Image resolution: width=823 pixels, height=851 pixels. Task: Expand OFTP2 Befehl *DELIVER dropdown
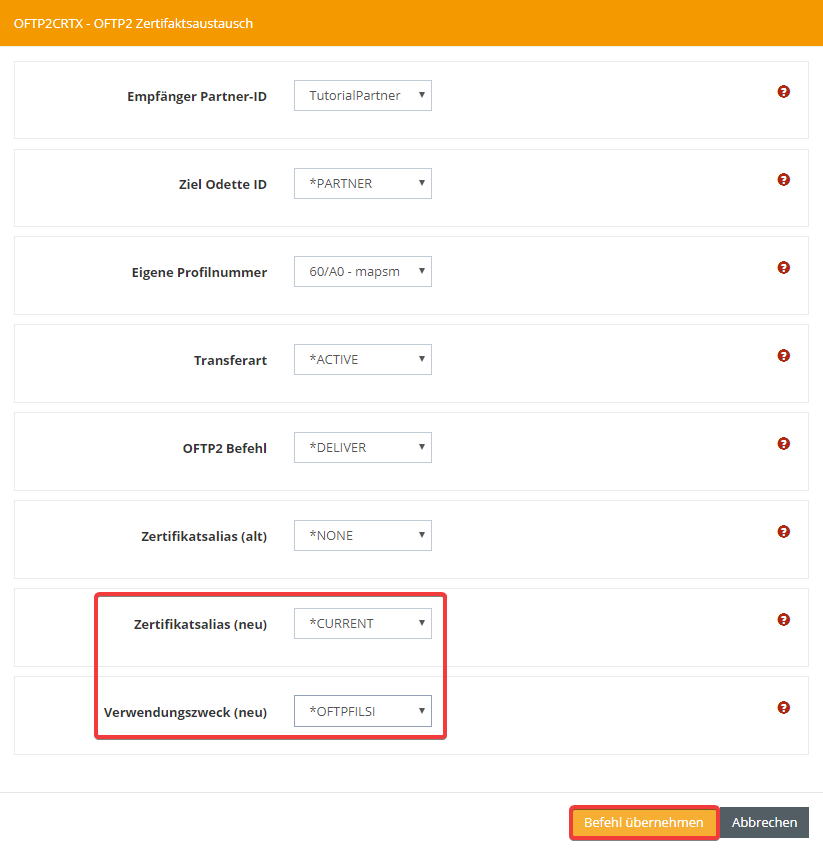362,448
